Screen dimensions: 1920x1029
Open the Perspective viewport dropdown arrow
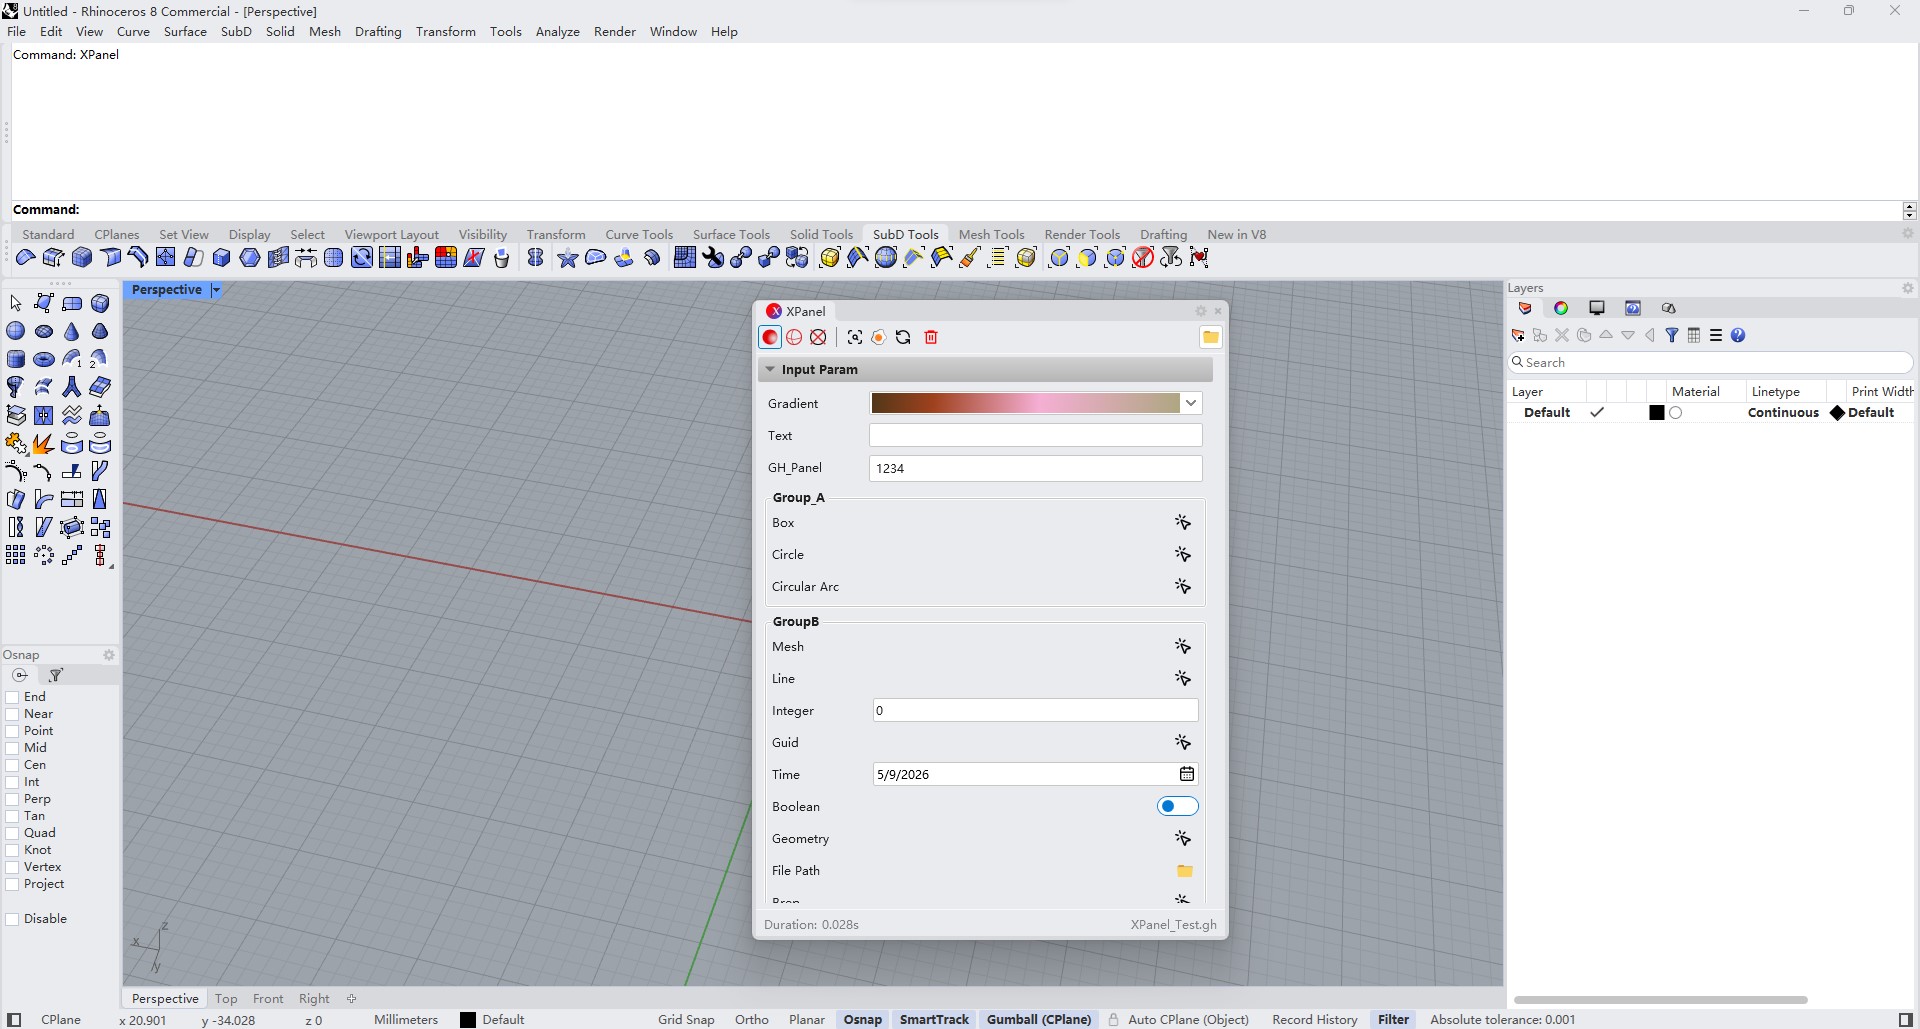coord(215,290)
